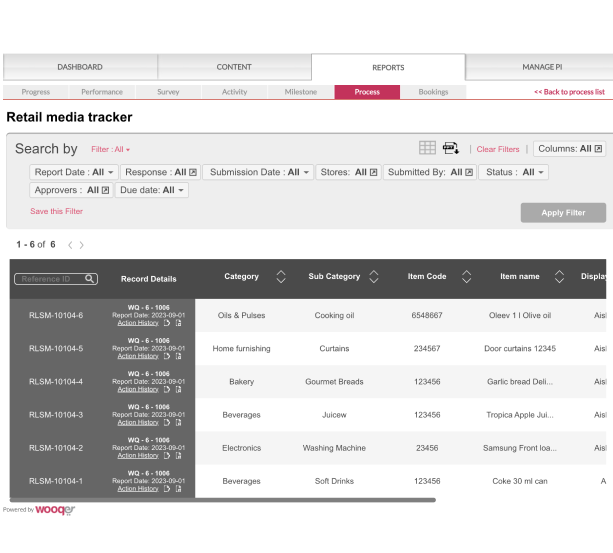Screen dimensions: 613x553
Task: Go to previous page of results
Action: point(70,245)
